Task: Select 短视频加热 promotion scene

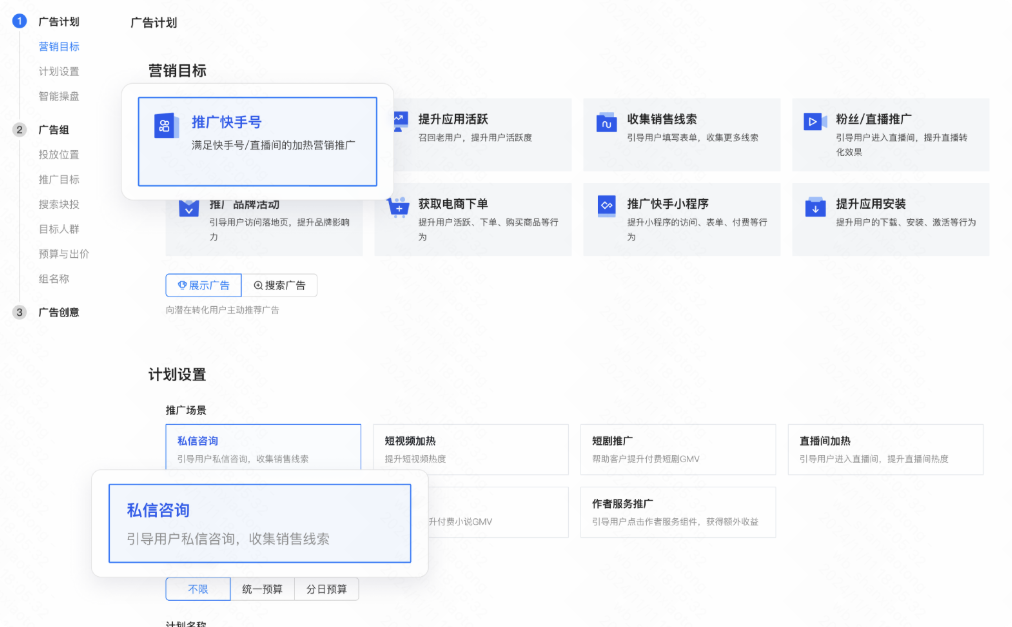Action: pyautogui.click(x=471, y=449)
